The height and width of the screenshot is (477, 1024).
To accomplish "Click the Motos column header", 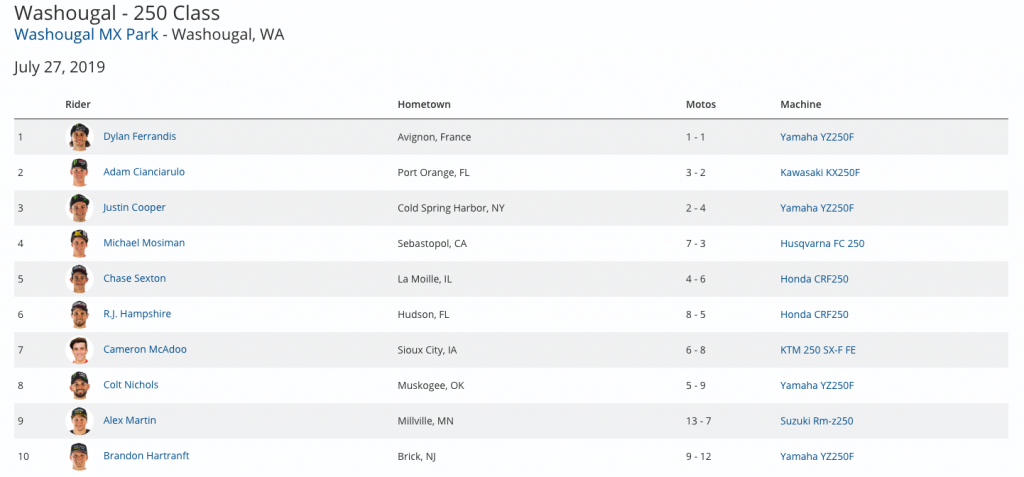I will tap(700, 104).
